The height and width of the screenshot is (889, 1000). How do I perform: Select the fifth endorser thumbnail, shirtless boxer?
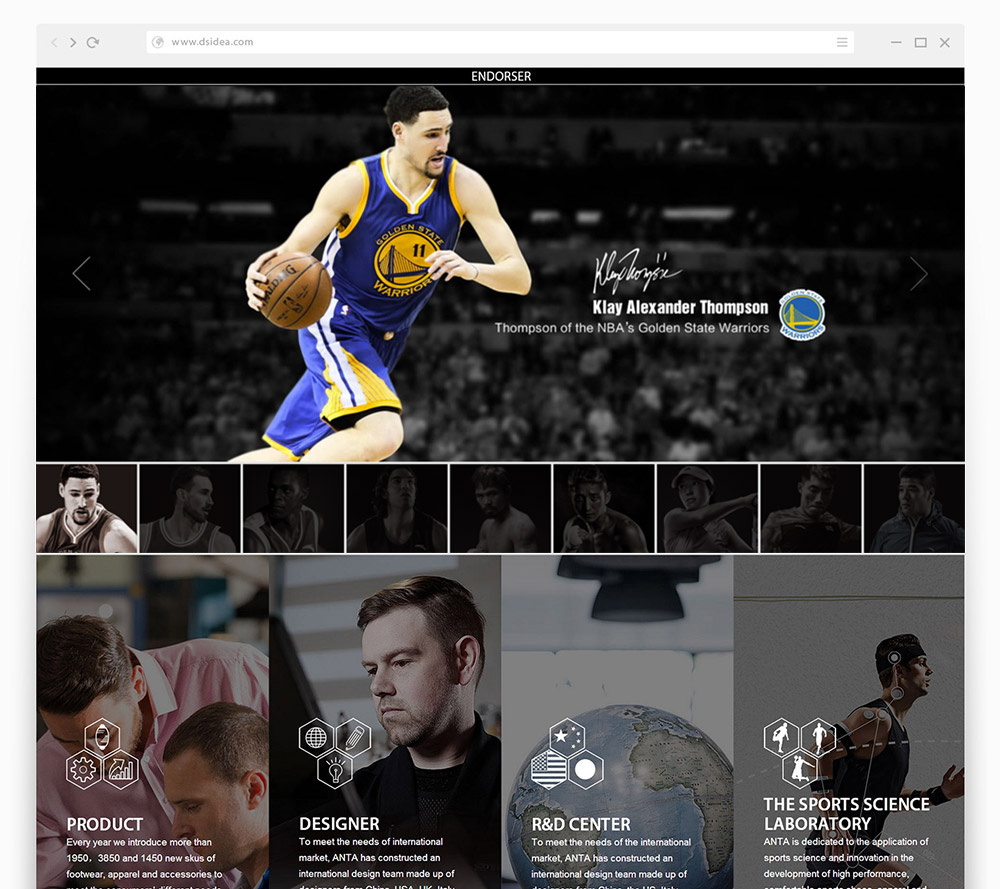tap(501, 508)
